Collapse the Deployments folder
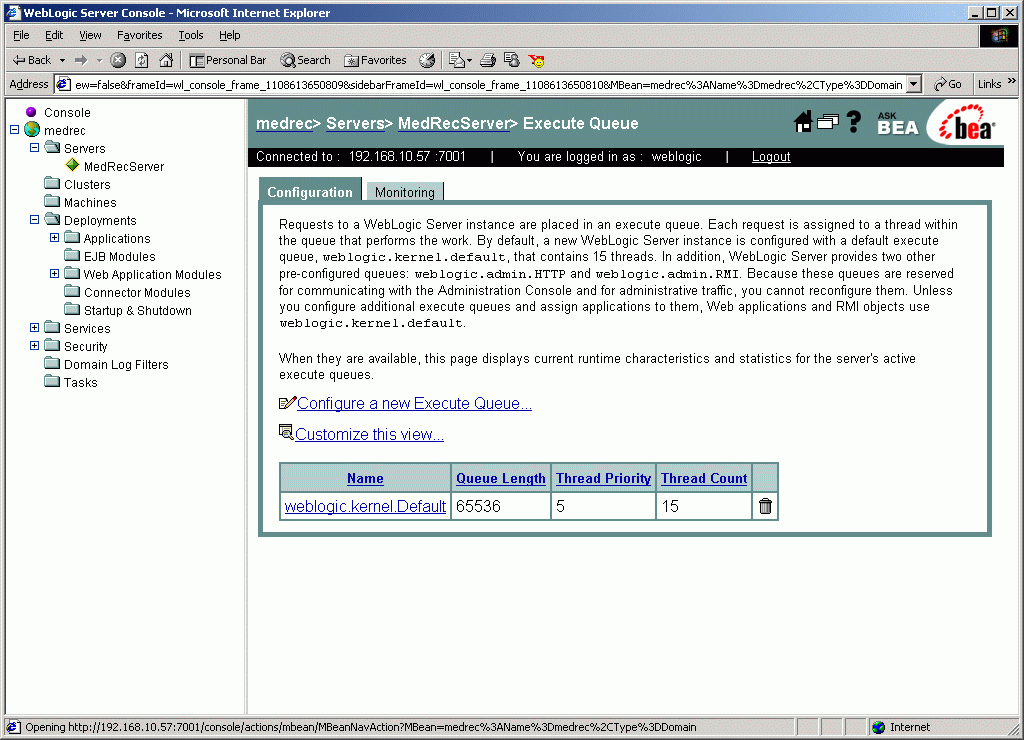 pyautogui.click(x=35, y=219)
